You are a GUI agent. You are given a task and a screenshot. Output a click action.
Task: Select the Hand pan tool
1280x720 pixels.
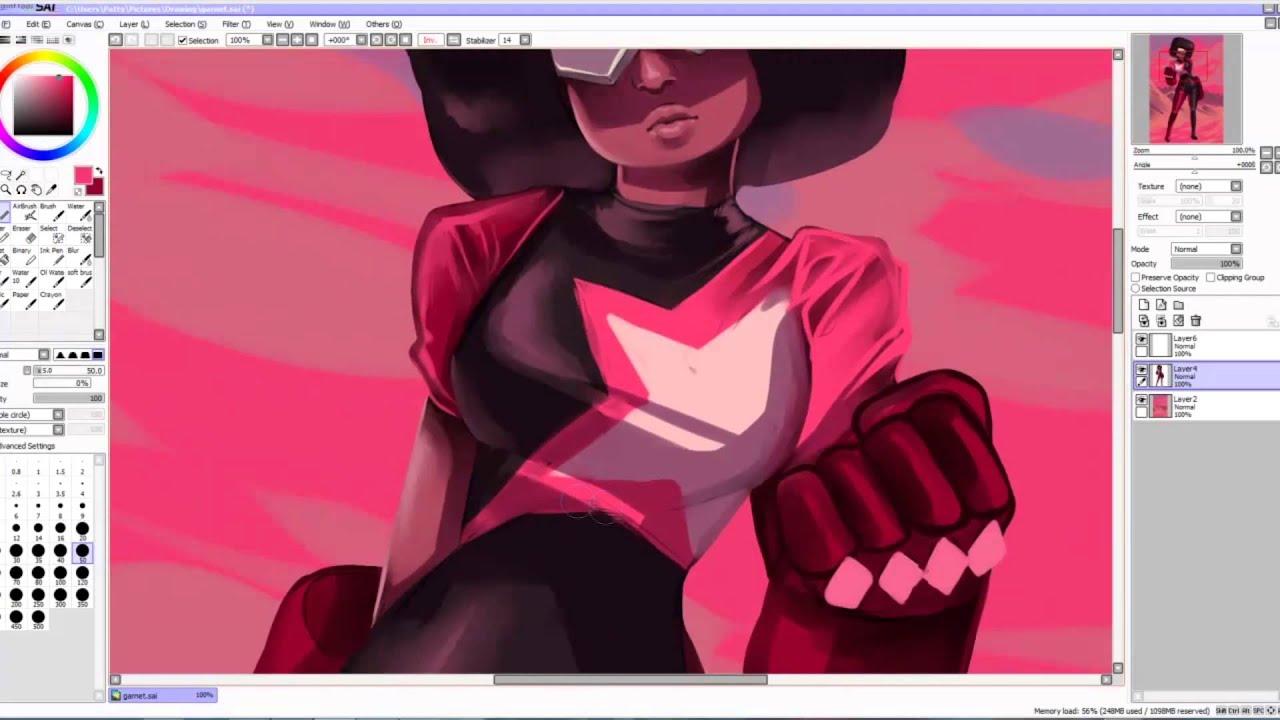click(x=36, y=189)
